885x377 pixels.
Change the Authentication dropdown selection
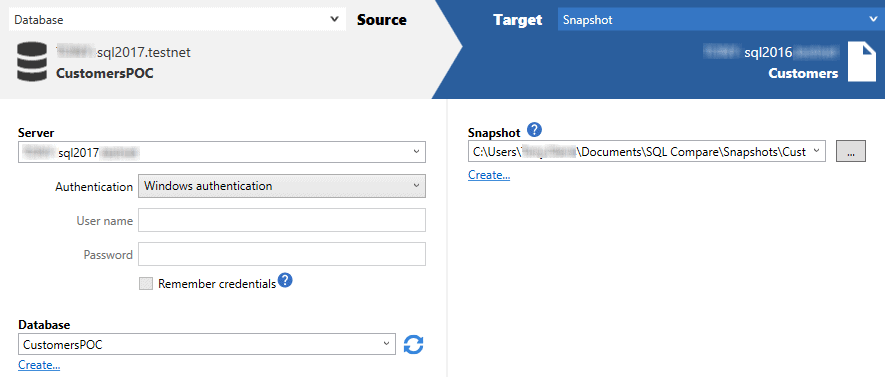[282, 186]
